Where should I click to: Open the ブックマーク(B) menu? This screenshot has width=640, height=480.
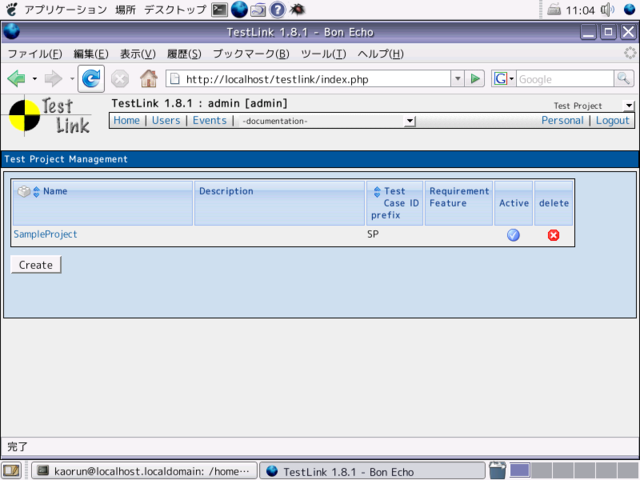click(x=251, y=54)
